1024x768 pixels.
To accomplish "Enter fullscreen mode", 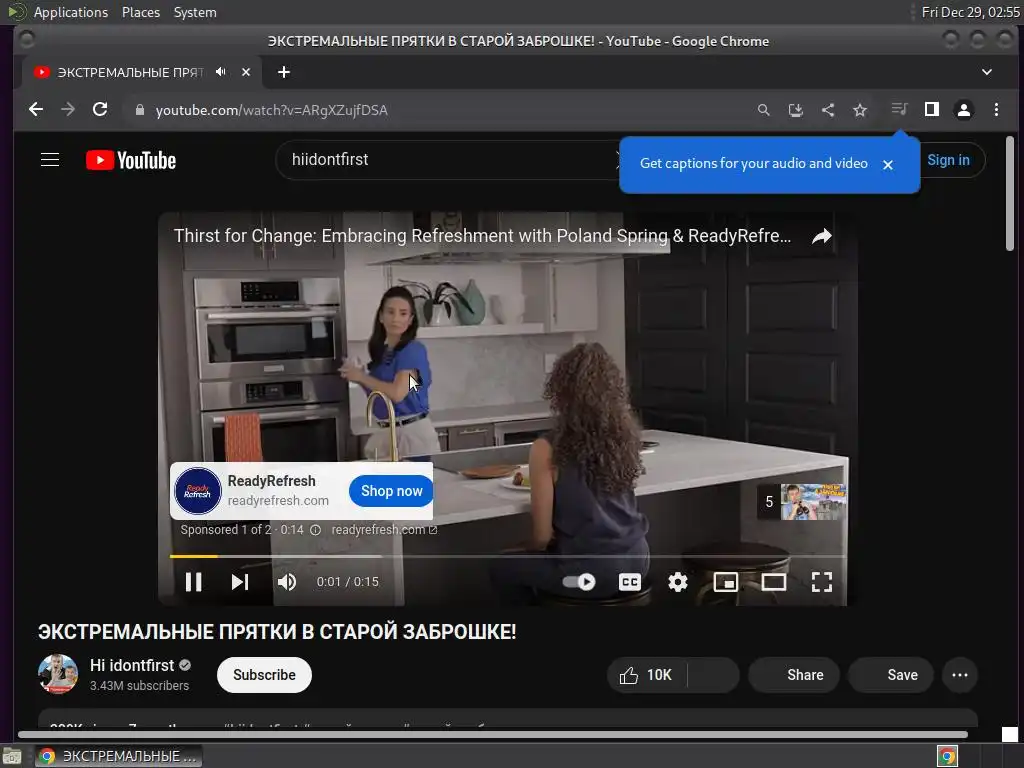I will pos(822,581).
